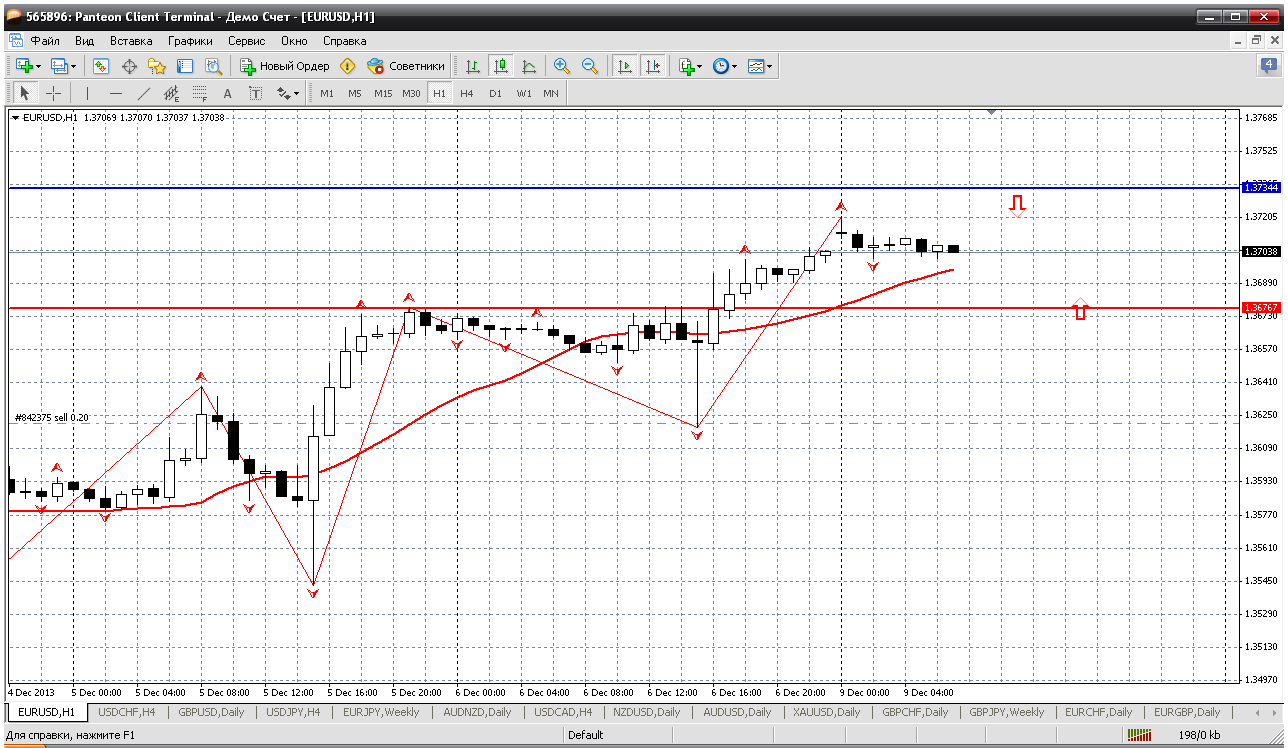Expand the Templates dropdown arrow

click(x=769, y=67)
